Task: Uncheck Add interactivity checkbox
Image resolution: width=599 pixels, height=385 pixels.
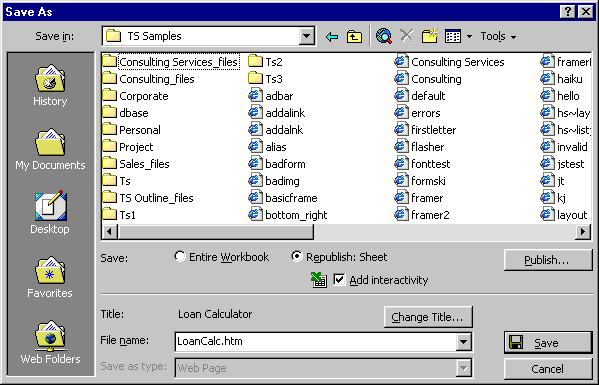Action: pyautogui.click(x=339, y=280)
